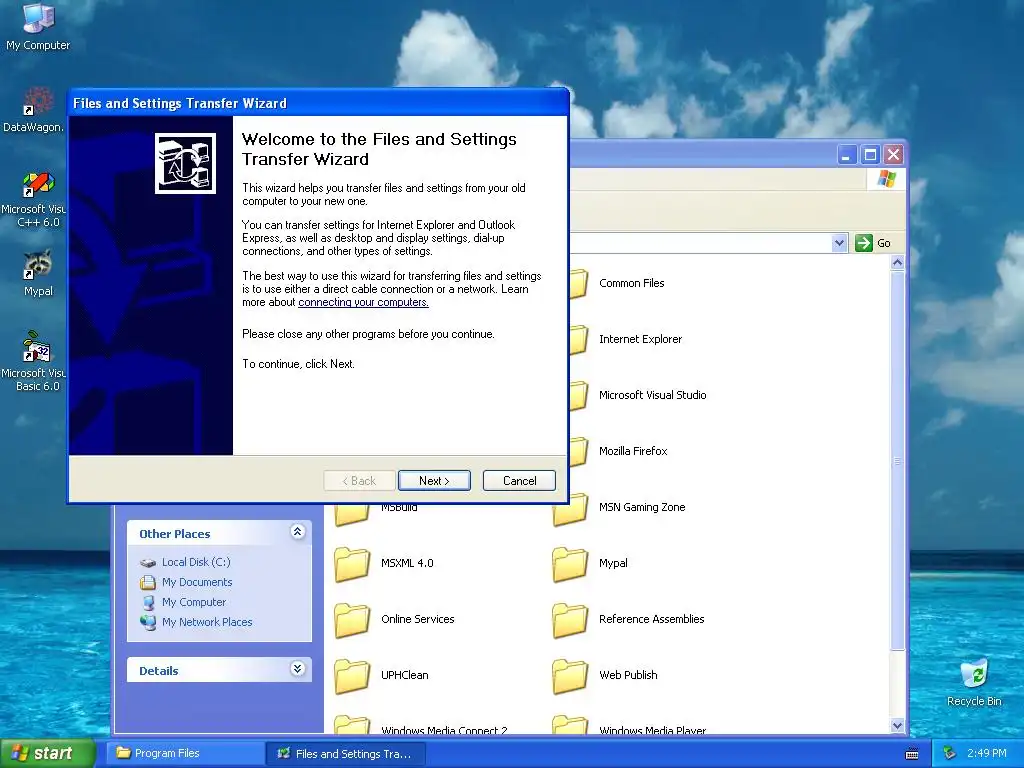Click the wizard title bar
This screenshot has width=1024, height=768.
tap(318, 103)
